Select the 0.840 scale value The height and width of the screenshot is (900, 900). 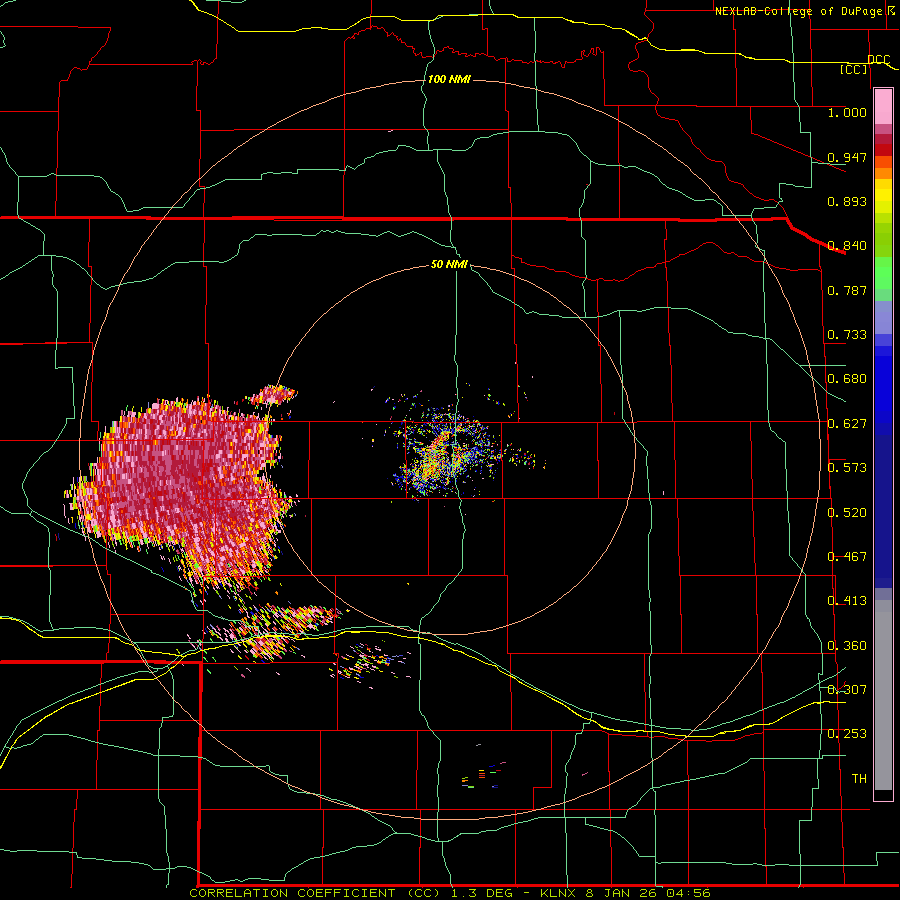847,246
